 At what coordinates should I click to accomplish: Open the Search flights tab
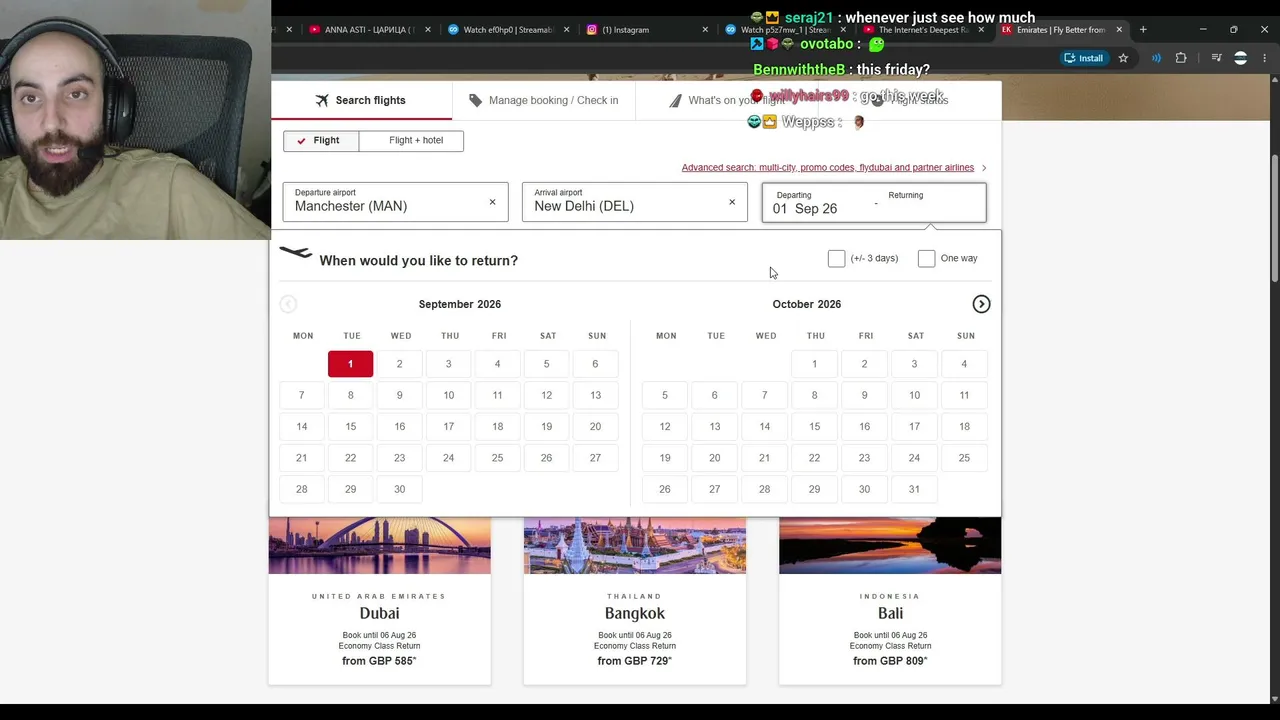(361, 100)
